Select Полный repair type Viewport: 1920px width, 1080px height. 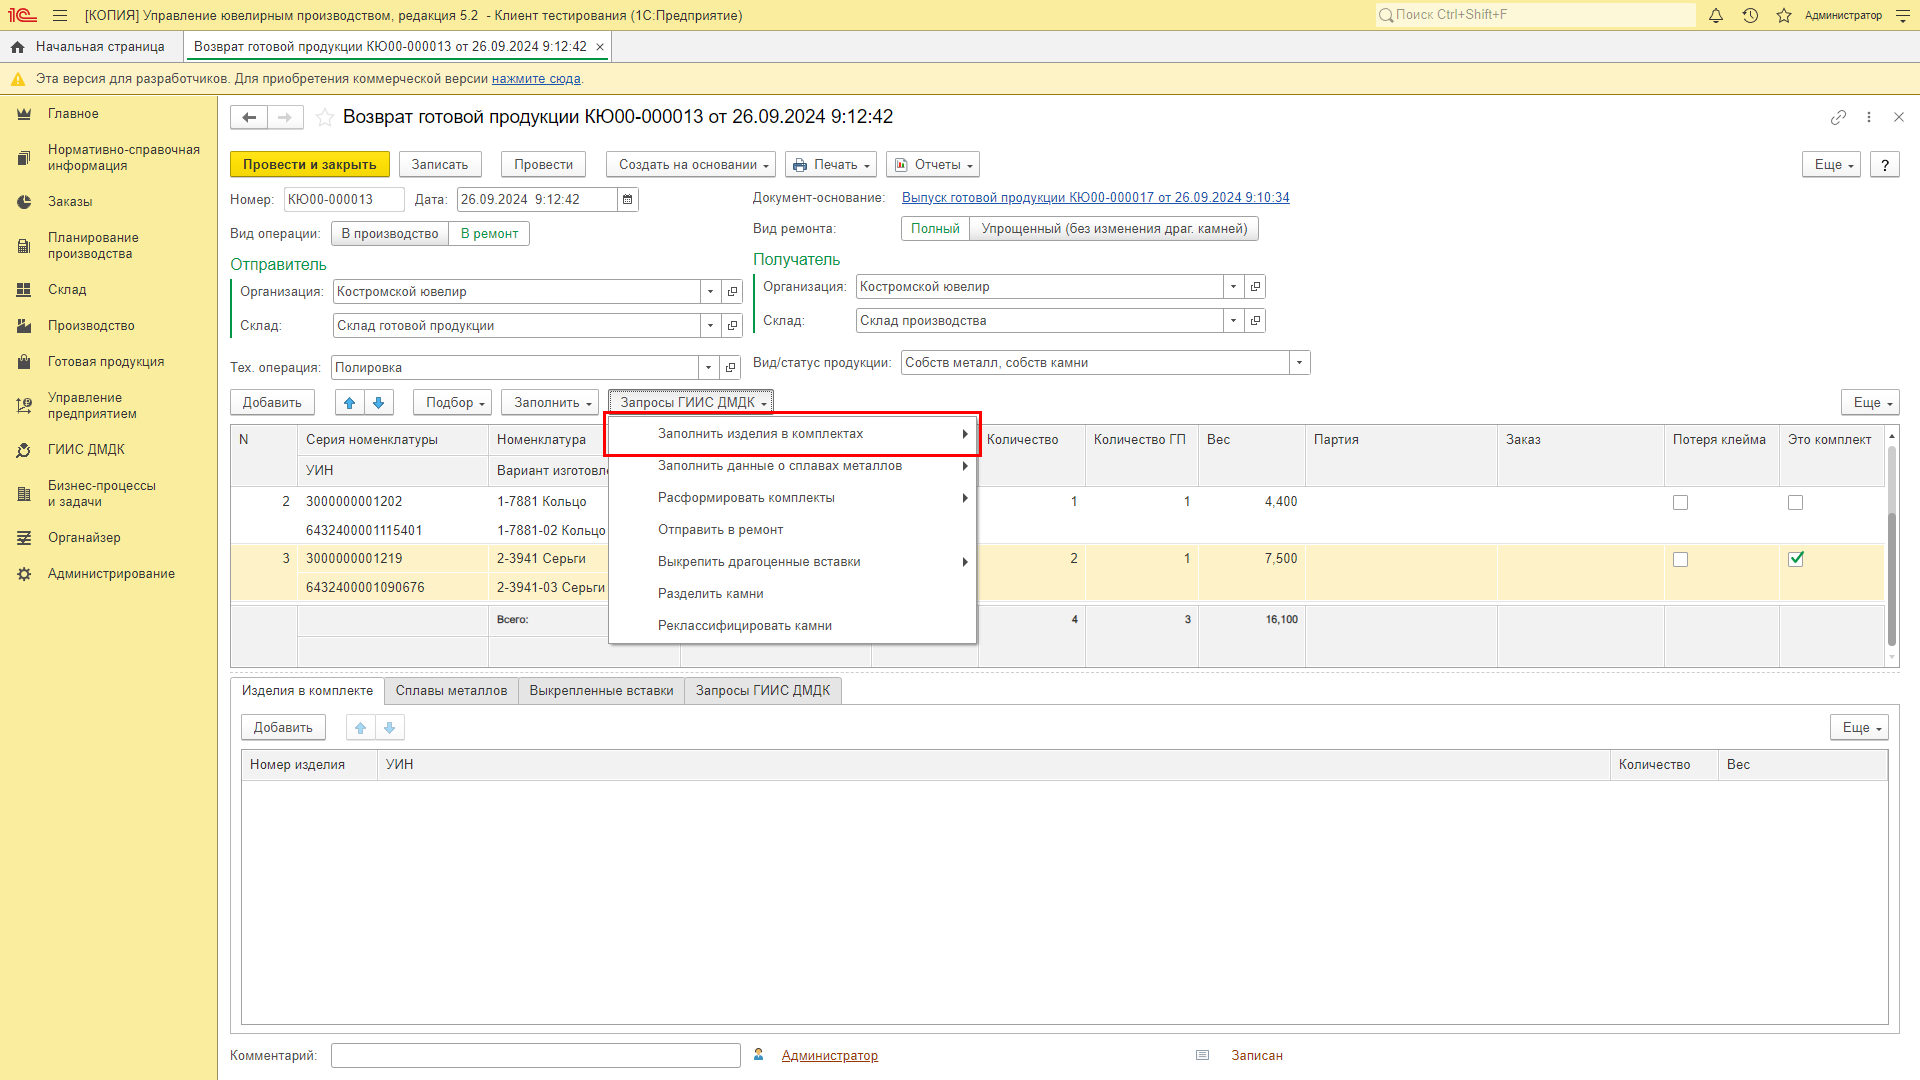(x=935, y=229)
